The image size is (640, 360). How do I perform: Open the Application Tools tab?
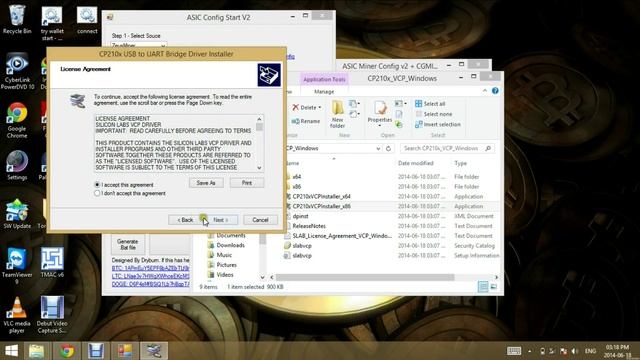coord(324,80)
